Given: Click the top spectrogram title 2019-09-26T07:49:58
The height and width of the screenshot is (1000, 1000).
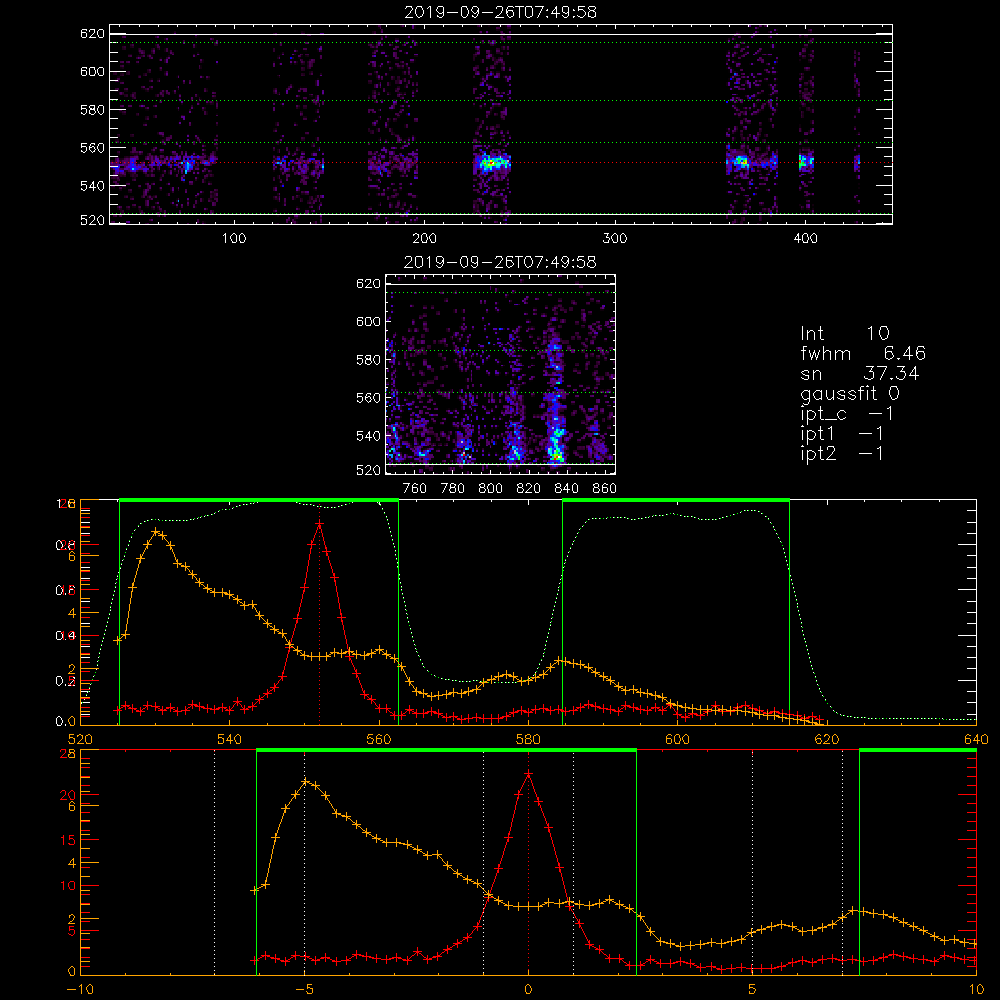Looking at the screenshot, I should (500, 12).
